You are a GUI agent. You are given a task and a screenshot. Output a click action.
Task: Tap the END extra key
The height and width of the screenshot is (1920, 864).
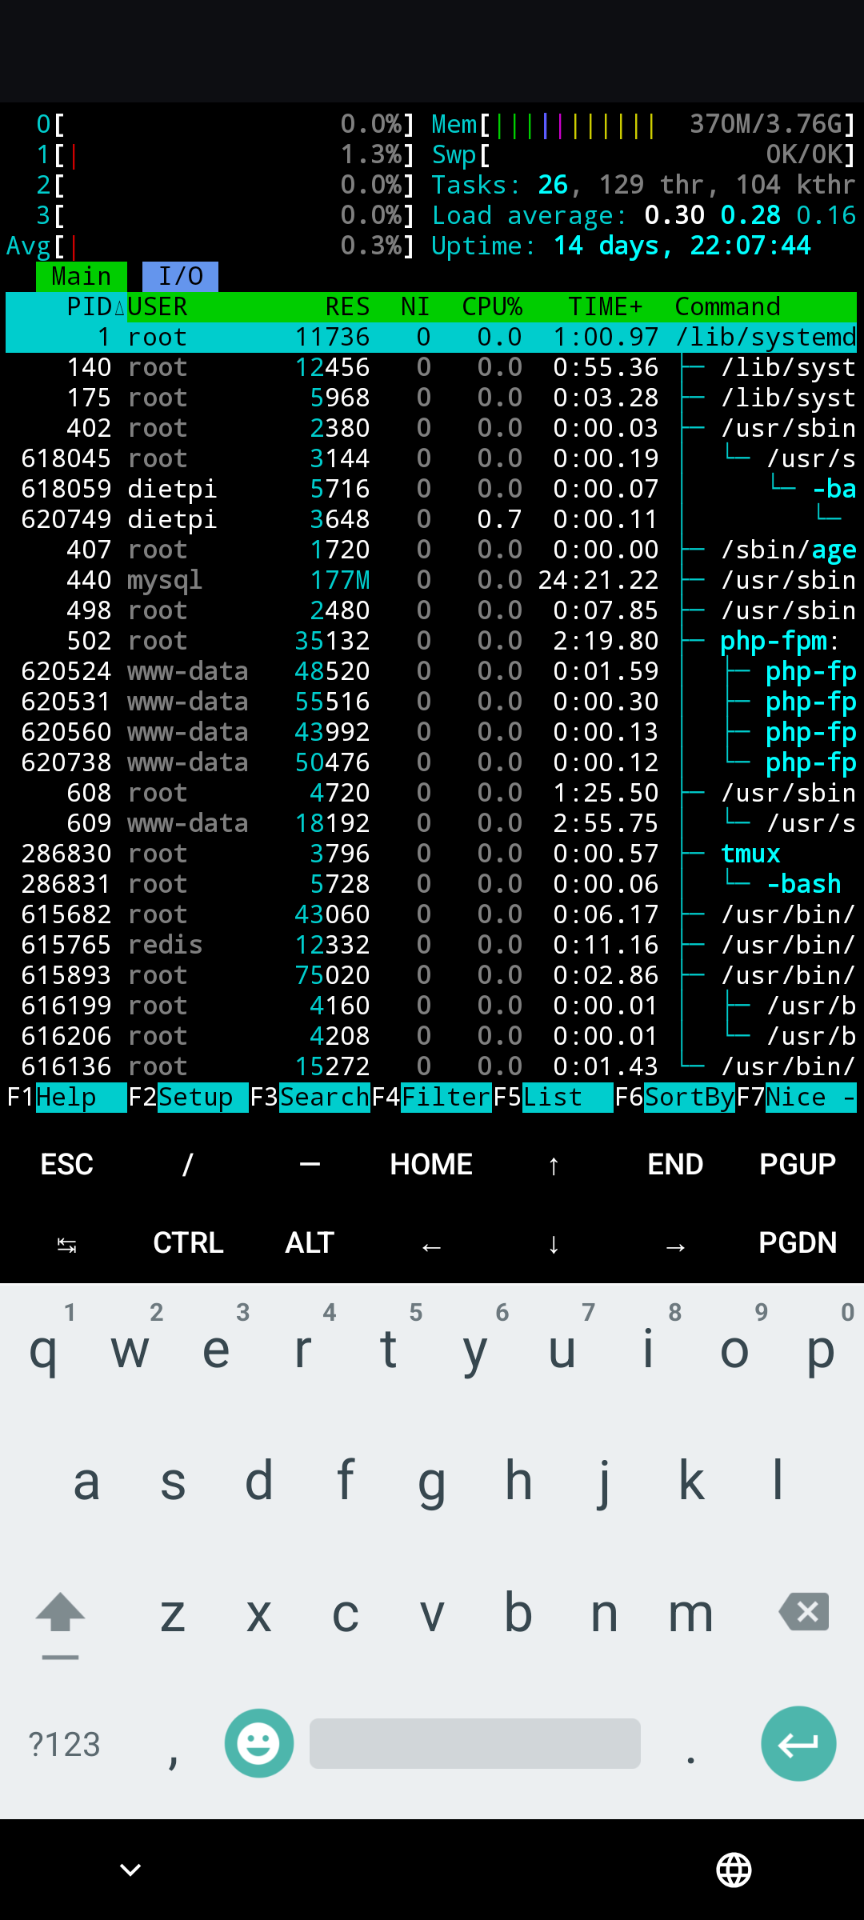coord(675,1164)
